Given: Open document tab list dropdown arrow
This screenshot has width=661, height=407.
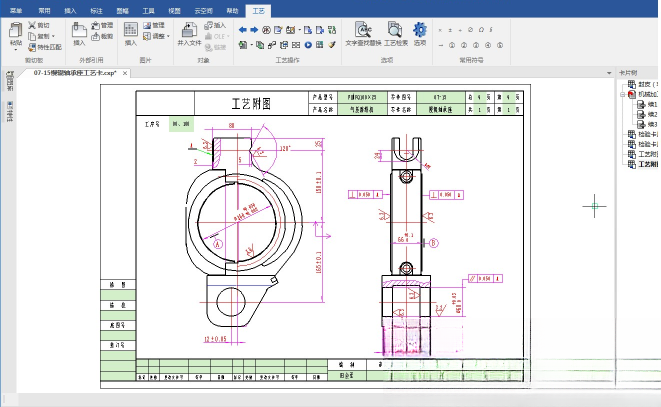Looking at the screenshot, I should pos(609,73).
